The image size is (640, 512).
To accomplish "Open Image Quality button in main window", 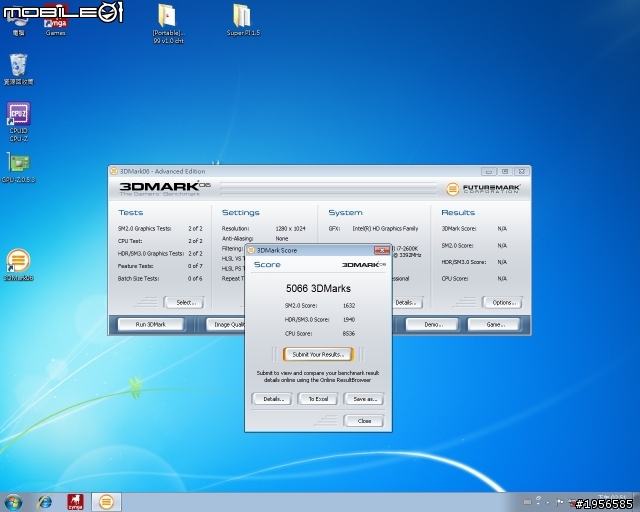I will (x=225, y=325).
